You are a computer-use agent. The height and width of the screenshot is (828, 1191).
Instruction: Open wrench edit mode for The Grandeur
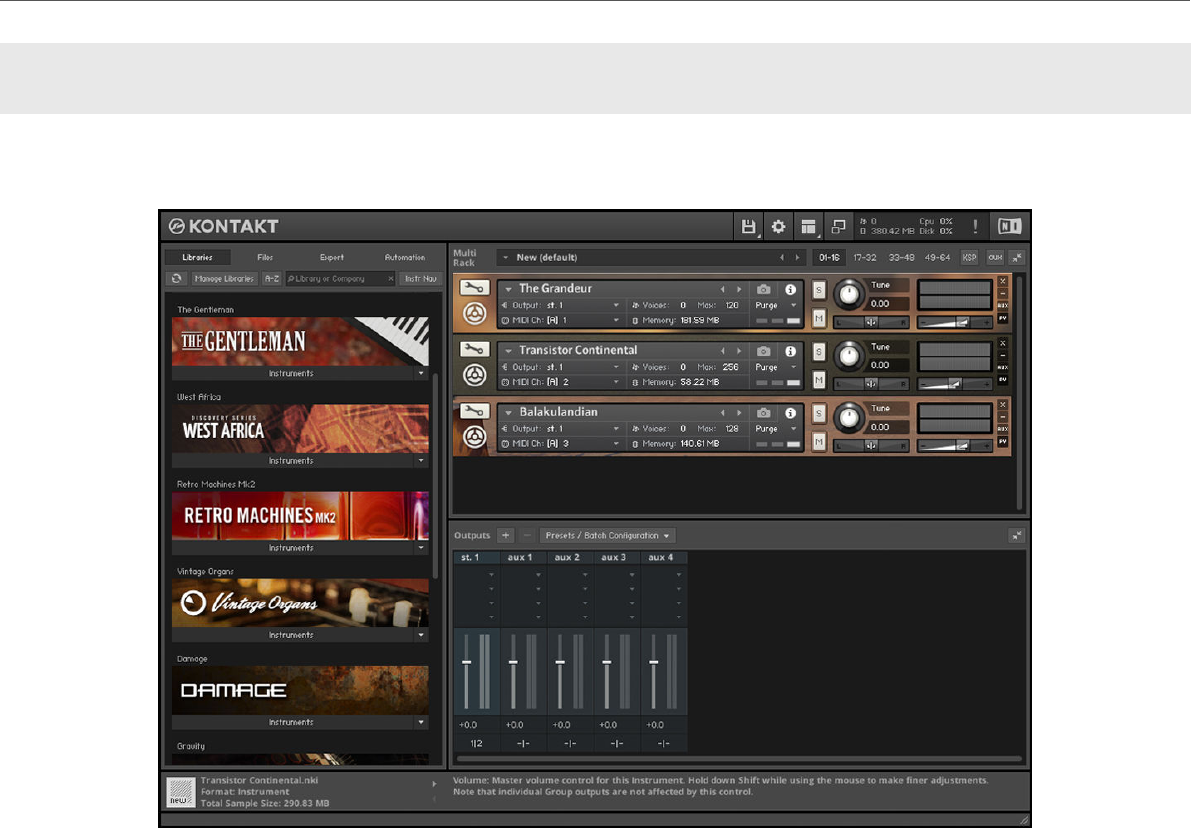tap(474, 288)
